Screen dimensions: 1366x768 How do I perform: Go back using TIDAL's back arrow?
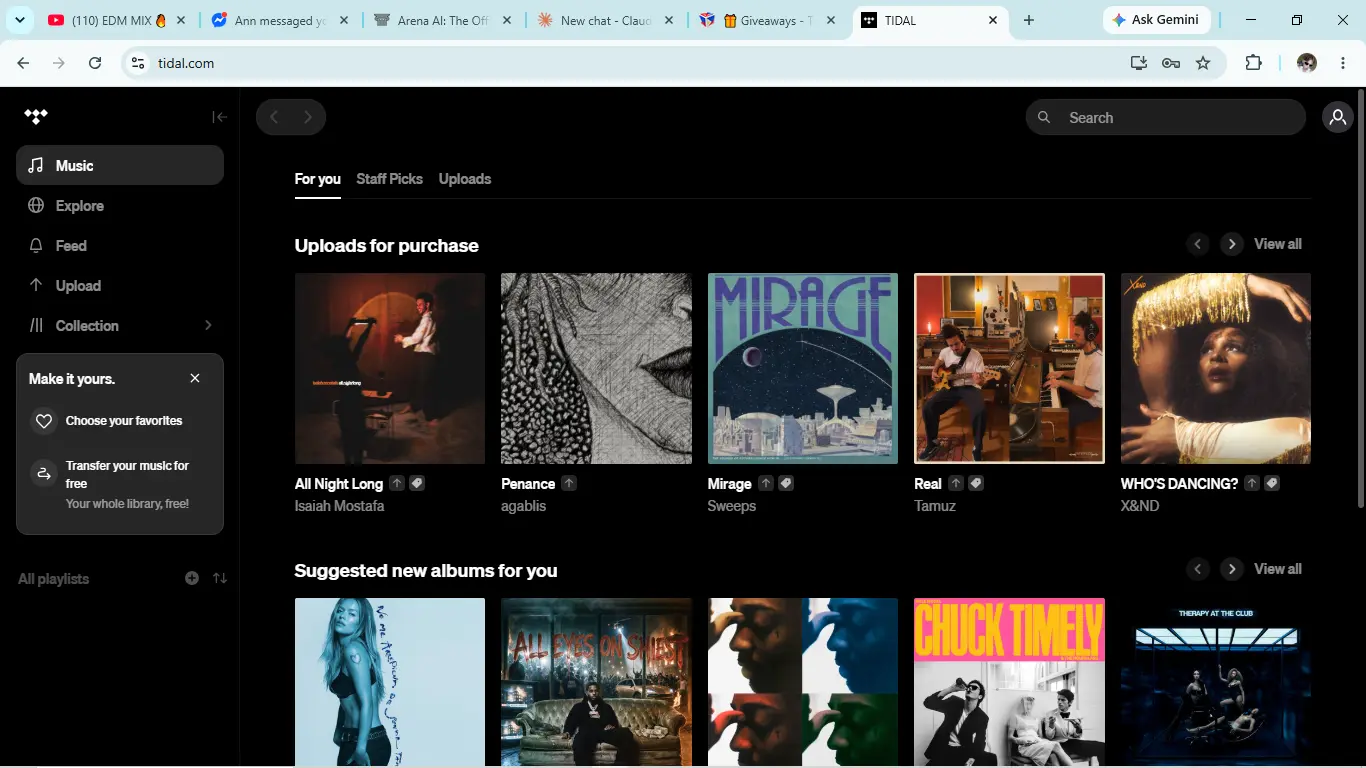click(x=274, y=117)
